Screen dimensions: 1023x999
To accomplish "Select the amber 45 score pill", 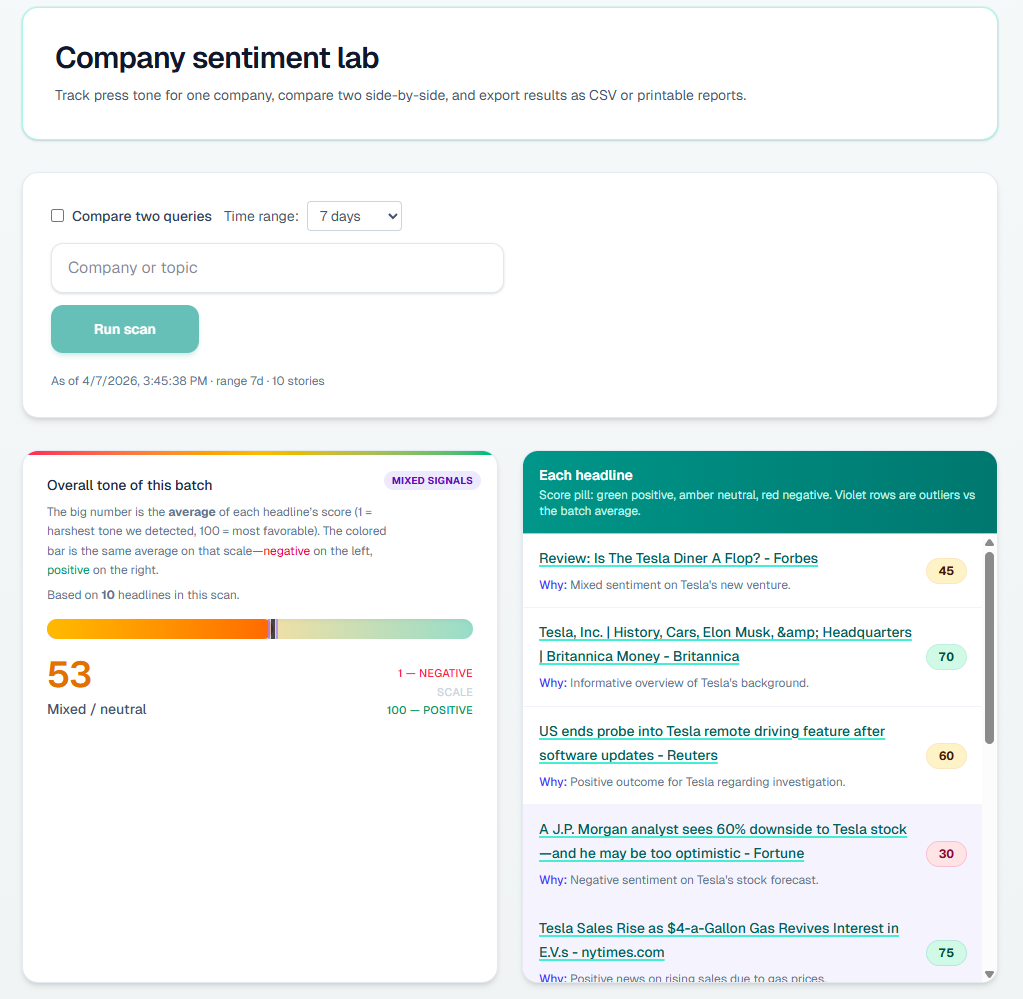I will tap(945, 571).
